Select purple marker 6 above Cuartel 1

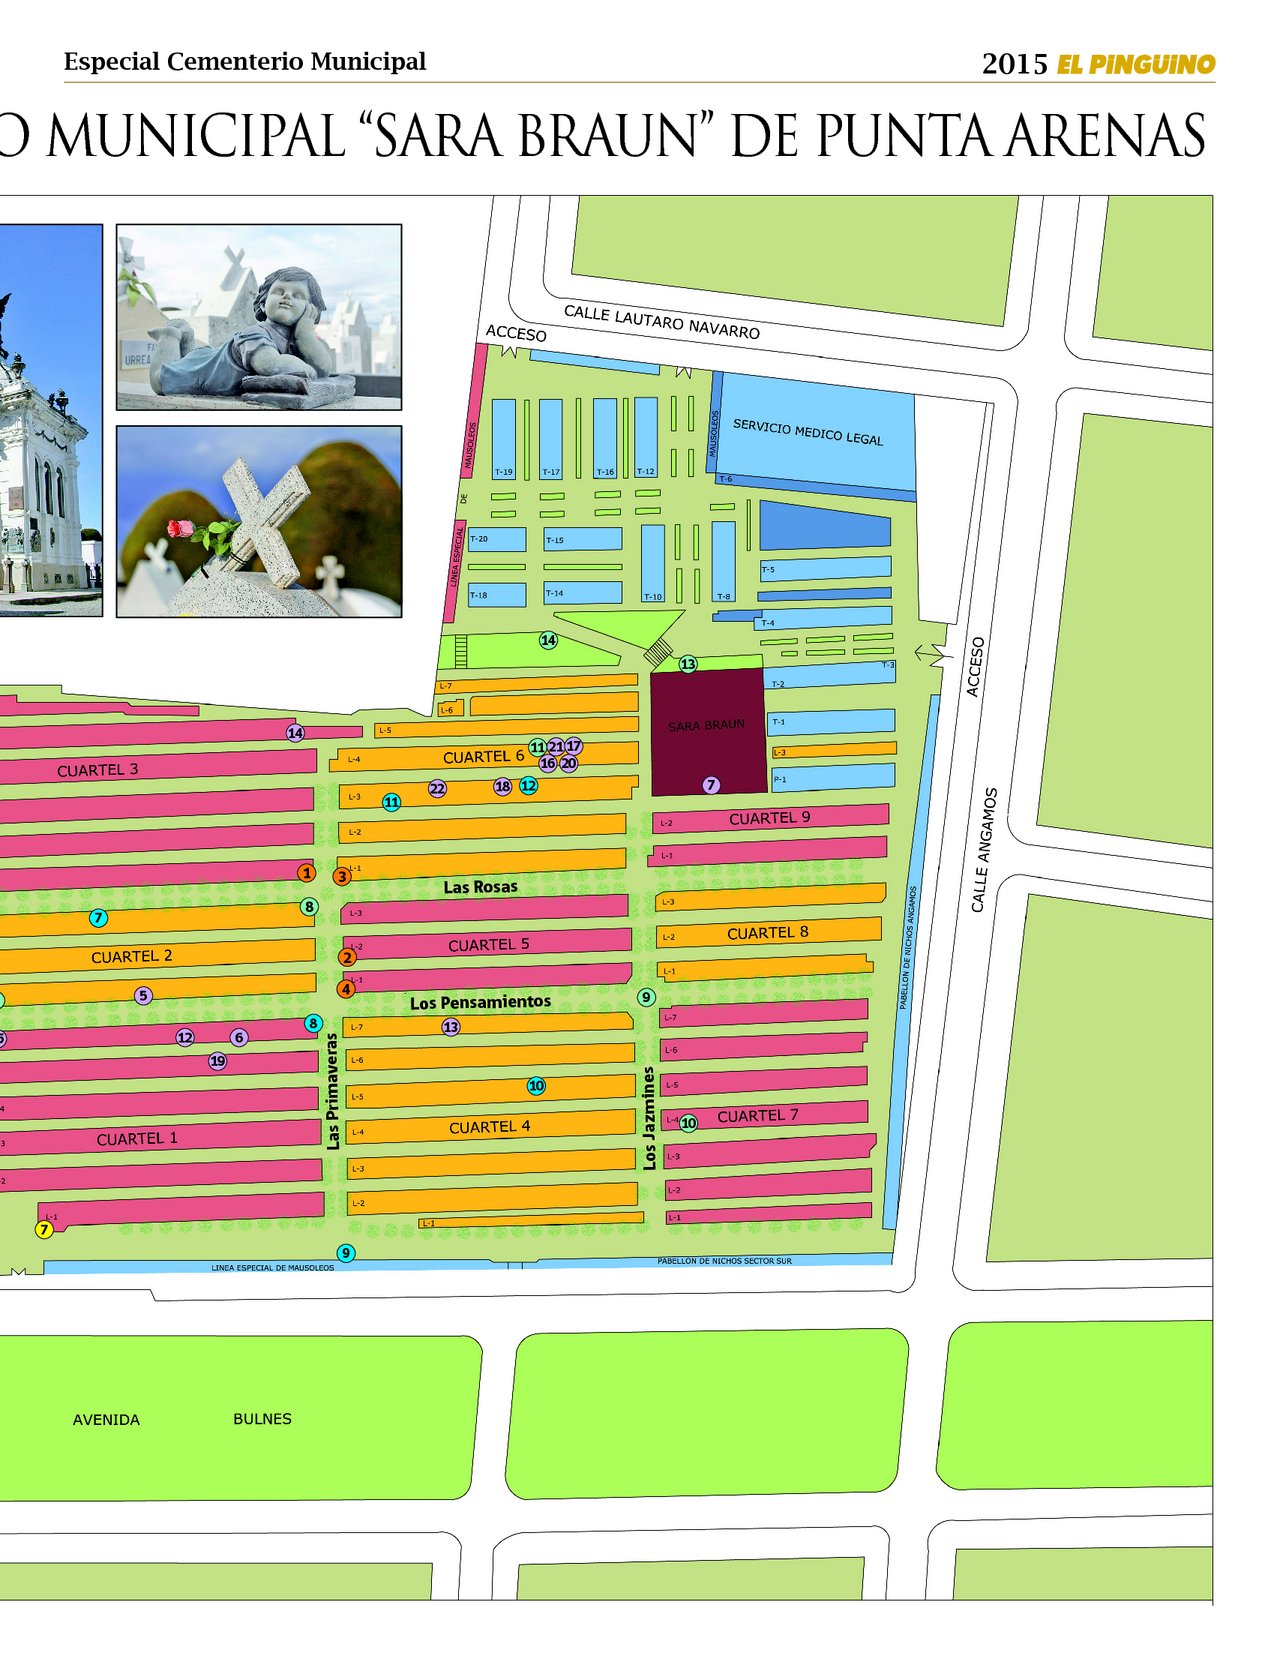click(238, 1038)
